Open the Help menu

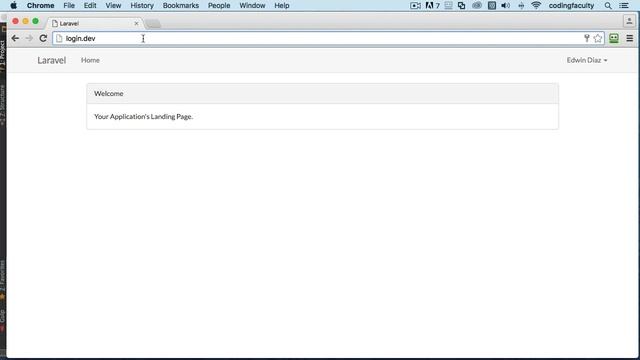(282, 6)
